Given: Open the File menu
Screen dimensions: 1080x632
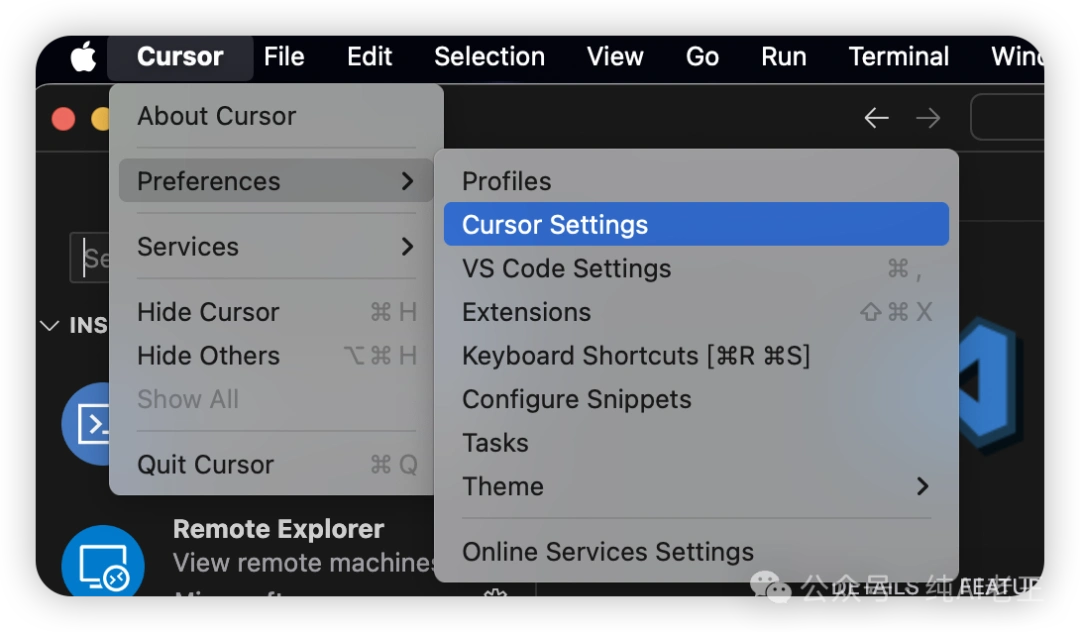Looking at the screenshot, I should (x=284, y=57).
